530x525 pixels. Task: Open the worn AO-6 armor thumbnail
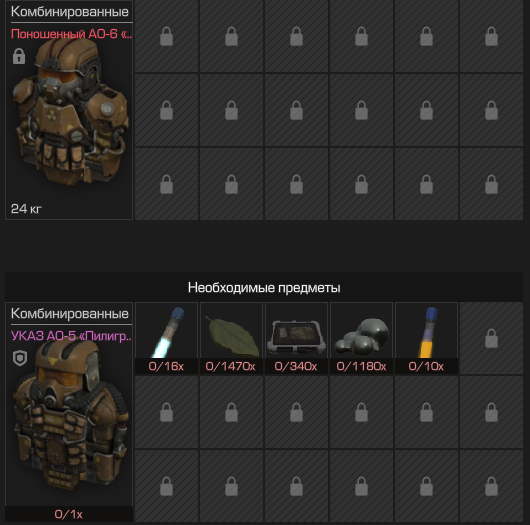click(71, 113)
